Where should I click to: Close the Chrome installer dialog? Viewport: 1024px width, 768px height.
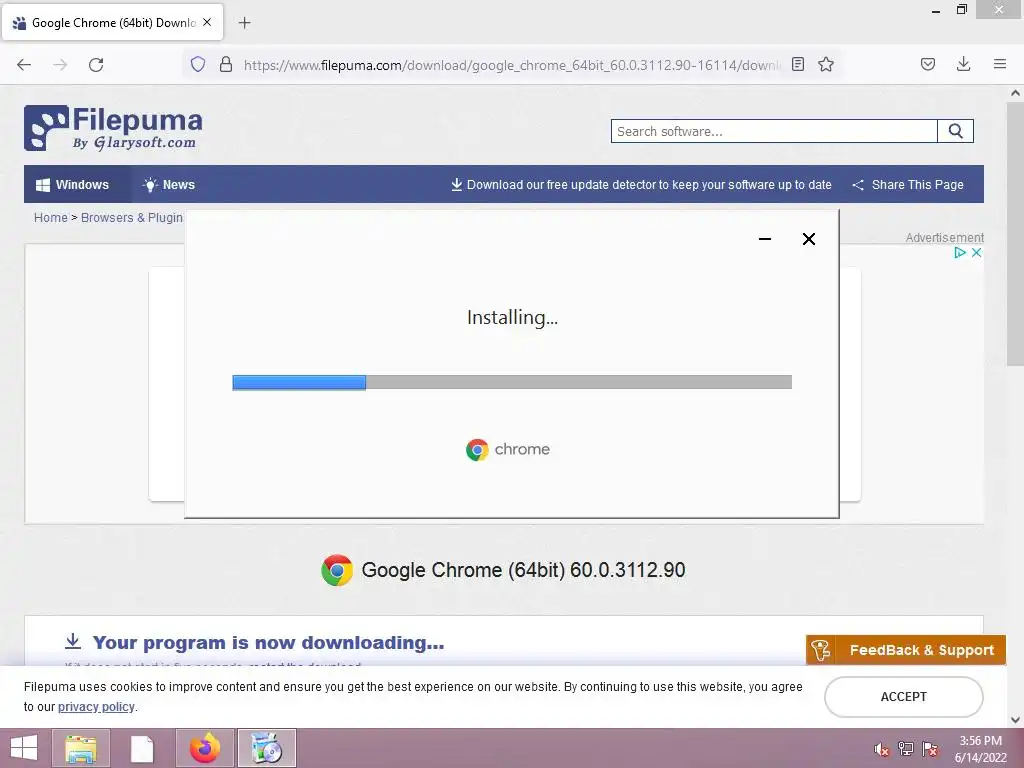tap(808, 239)
